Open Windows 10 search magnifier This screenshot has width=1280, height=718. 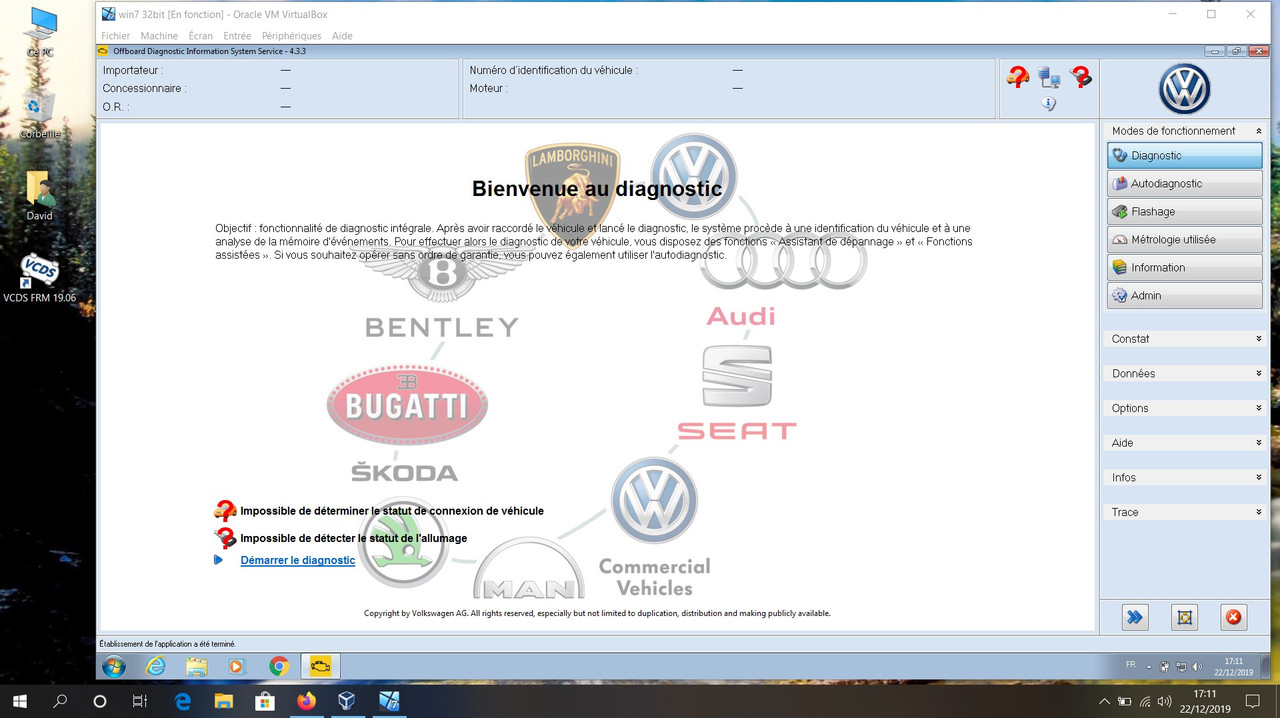pos(60,701)
